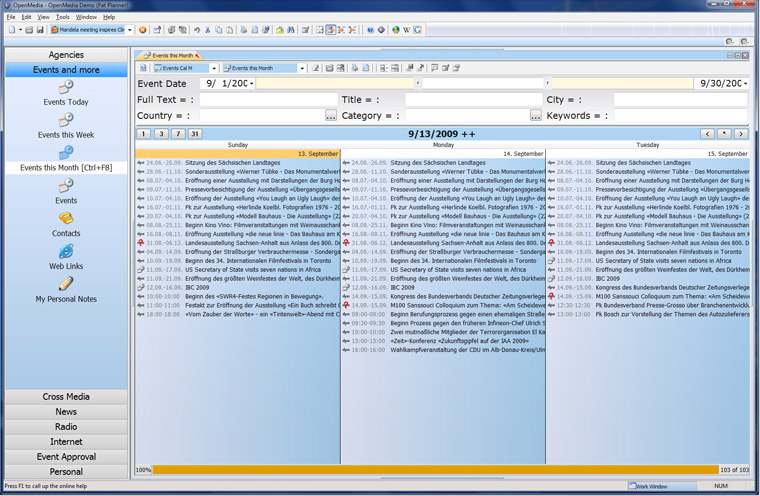Viewport: 760px width, 496px height.
Task: Open My Personal Notes
Action: (x=66, y=290)
